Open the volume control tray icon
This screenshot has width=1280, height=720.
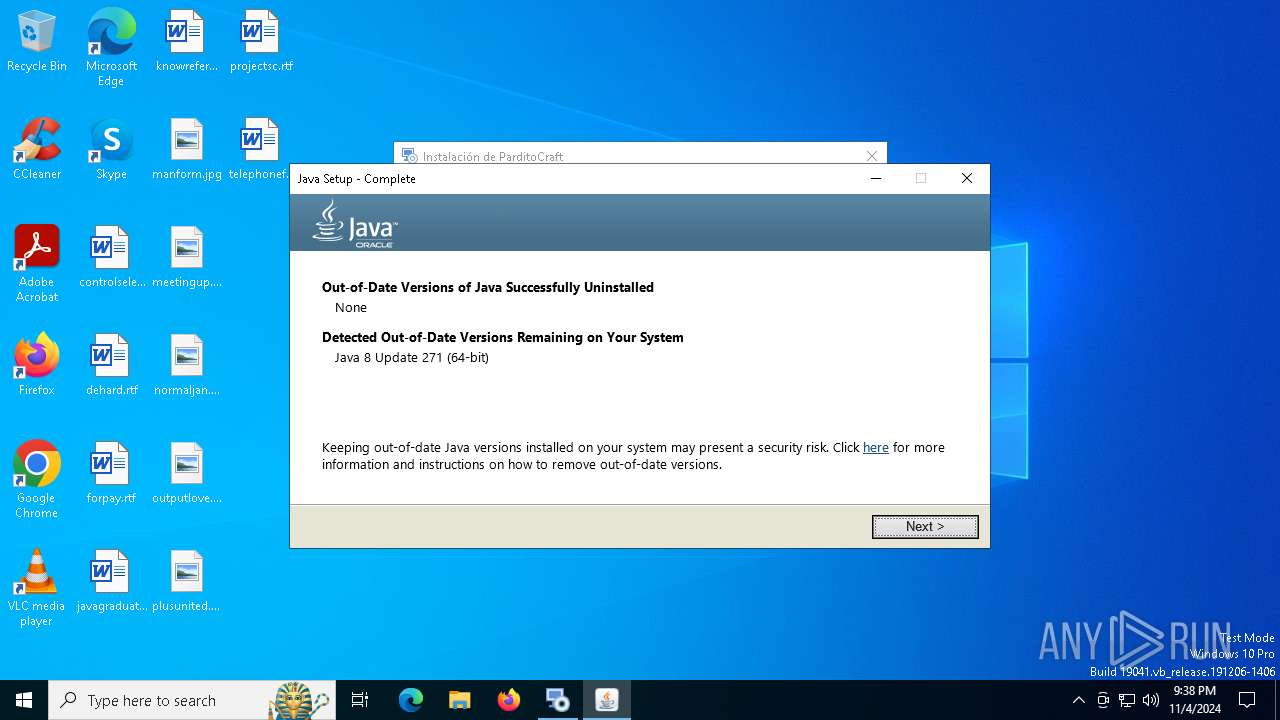pos(1151,700)
